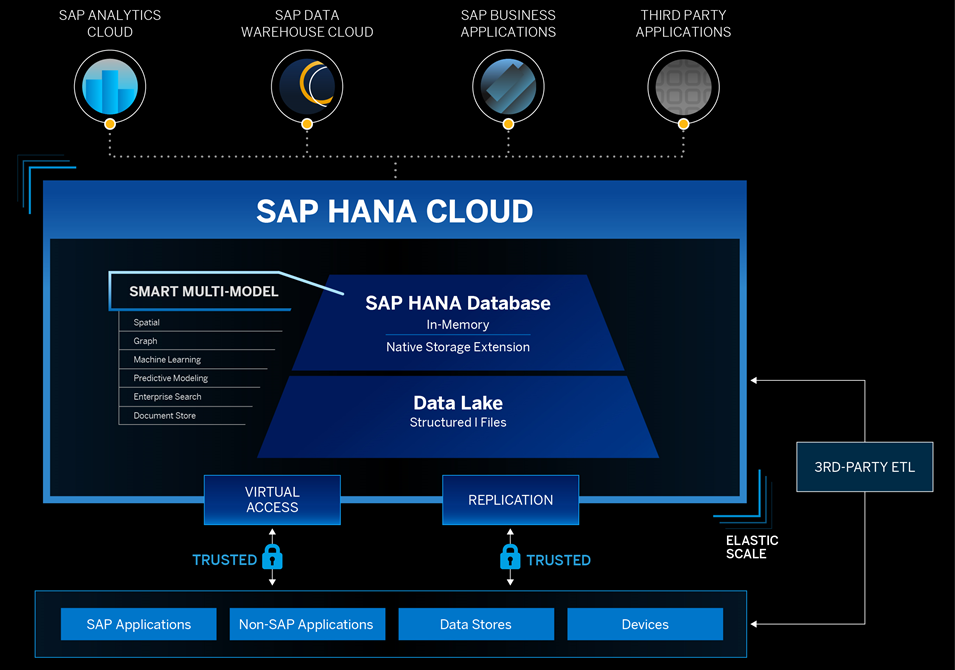
Task: Click the In-Memory label
Action: pyautogui.click(x=458, y=325)
